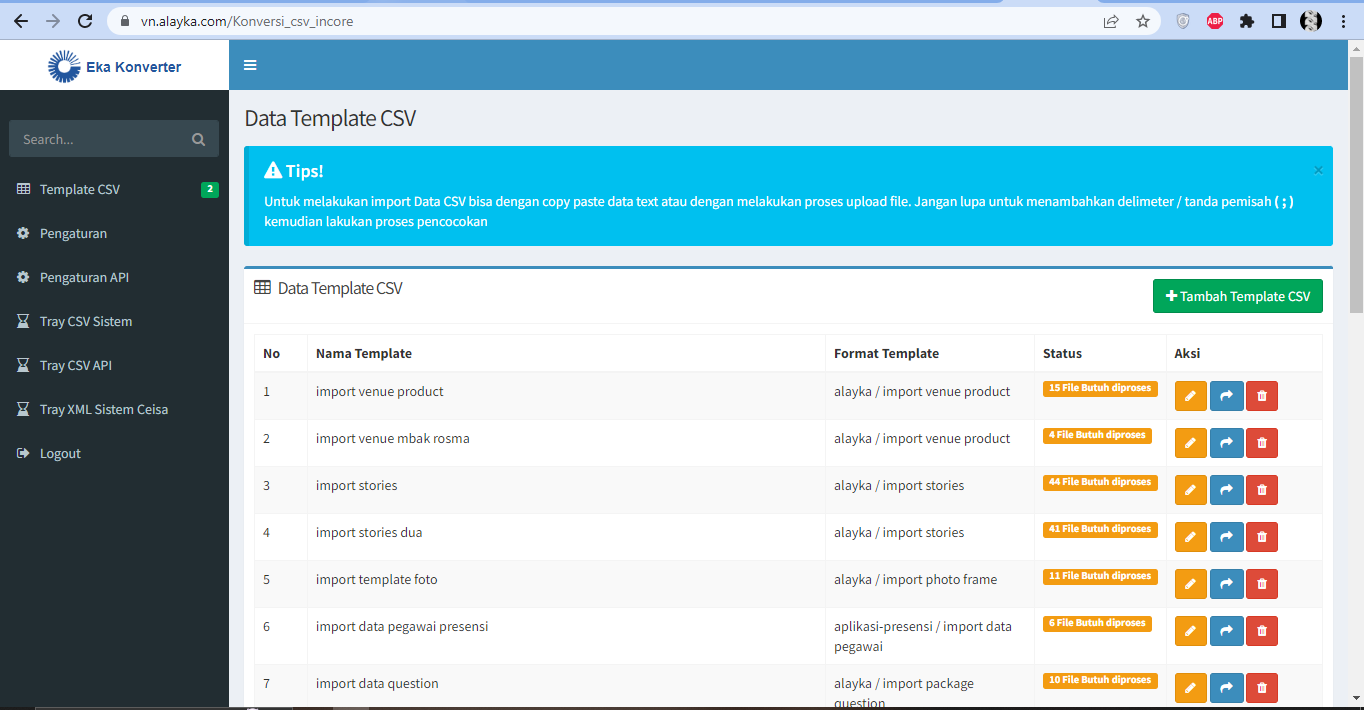Click the '4 File Butuh diproses' badge
The width and height of the screenshot is (1364, 710).
[1097, 435]
